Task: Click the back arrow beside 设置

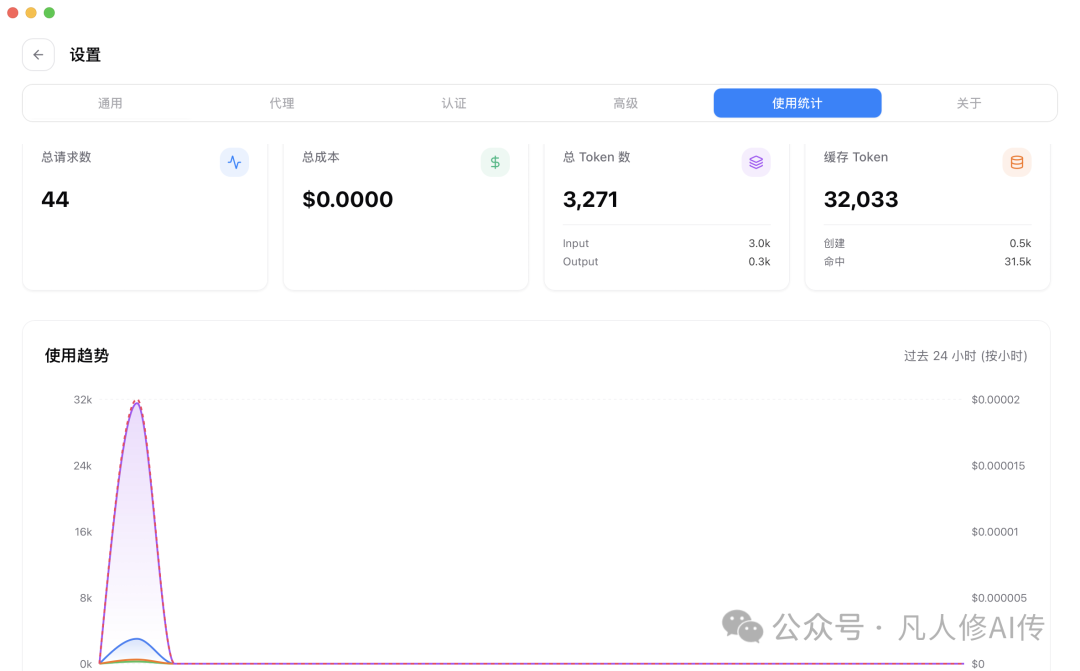Action: pos(38,54)
